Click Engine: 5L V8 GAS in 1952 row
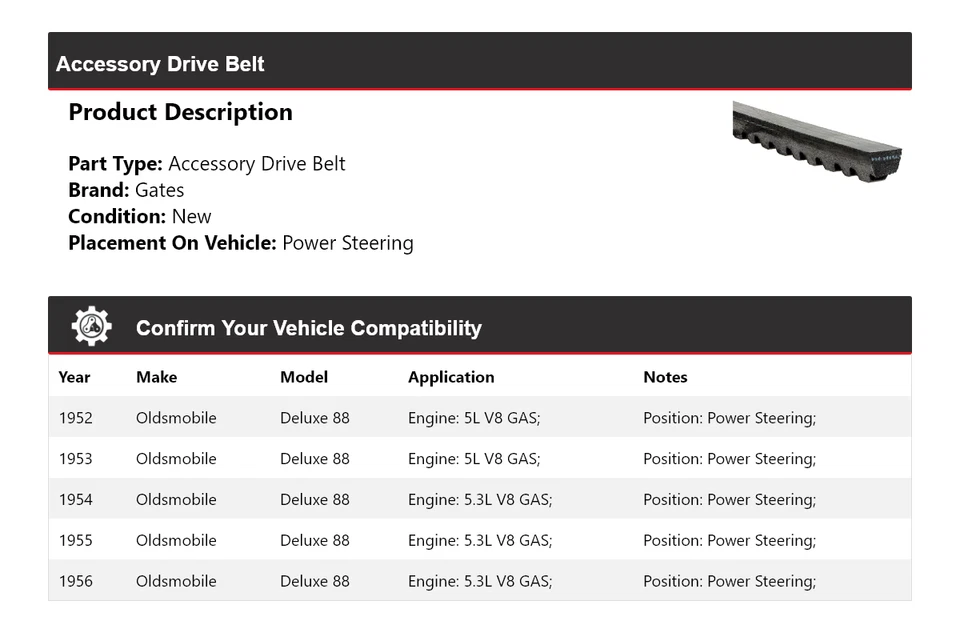The width and height of the screenshot is (960, 633). pyautogui.click(x=474, y=418)
